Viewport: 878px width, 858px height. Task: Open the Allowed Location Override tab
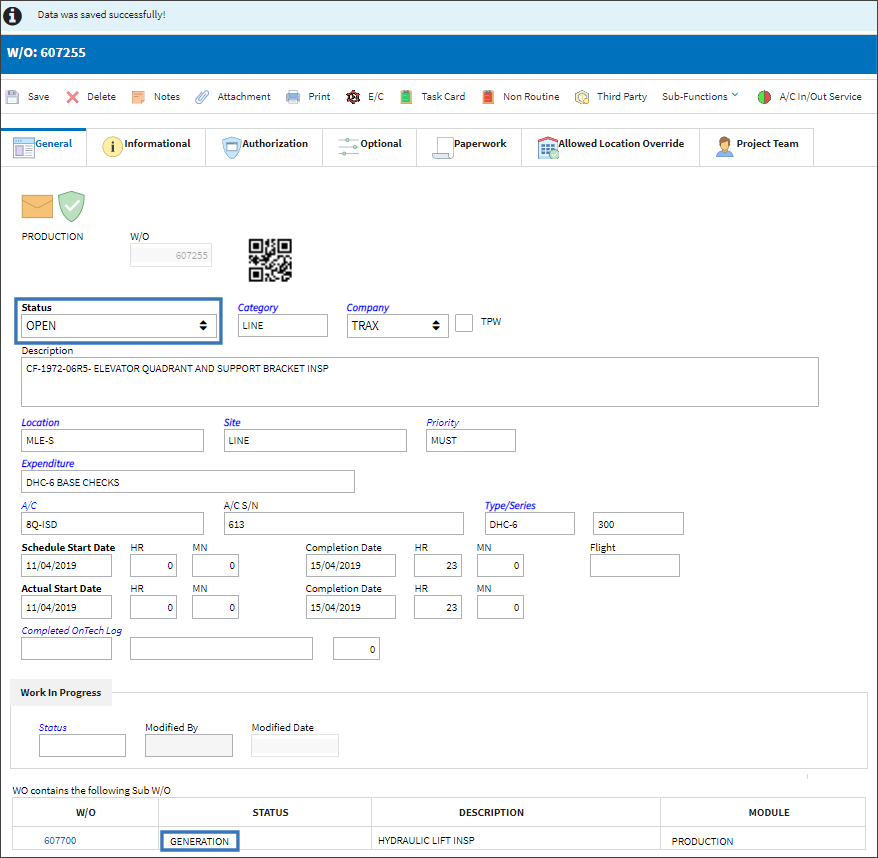(611, 147)
